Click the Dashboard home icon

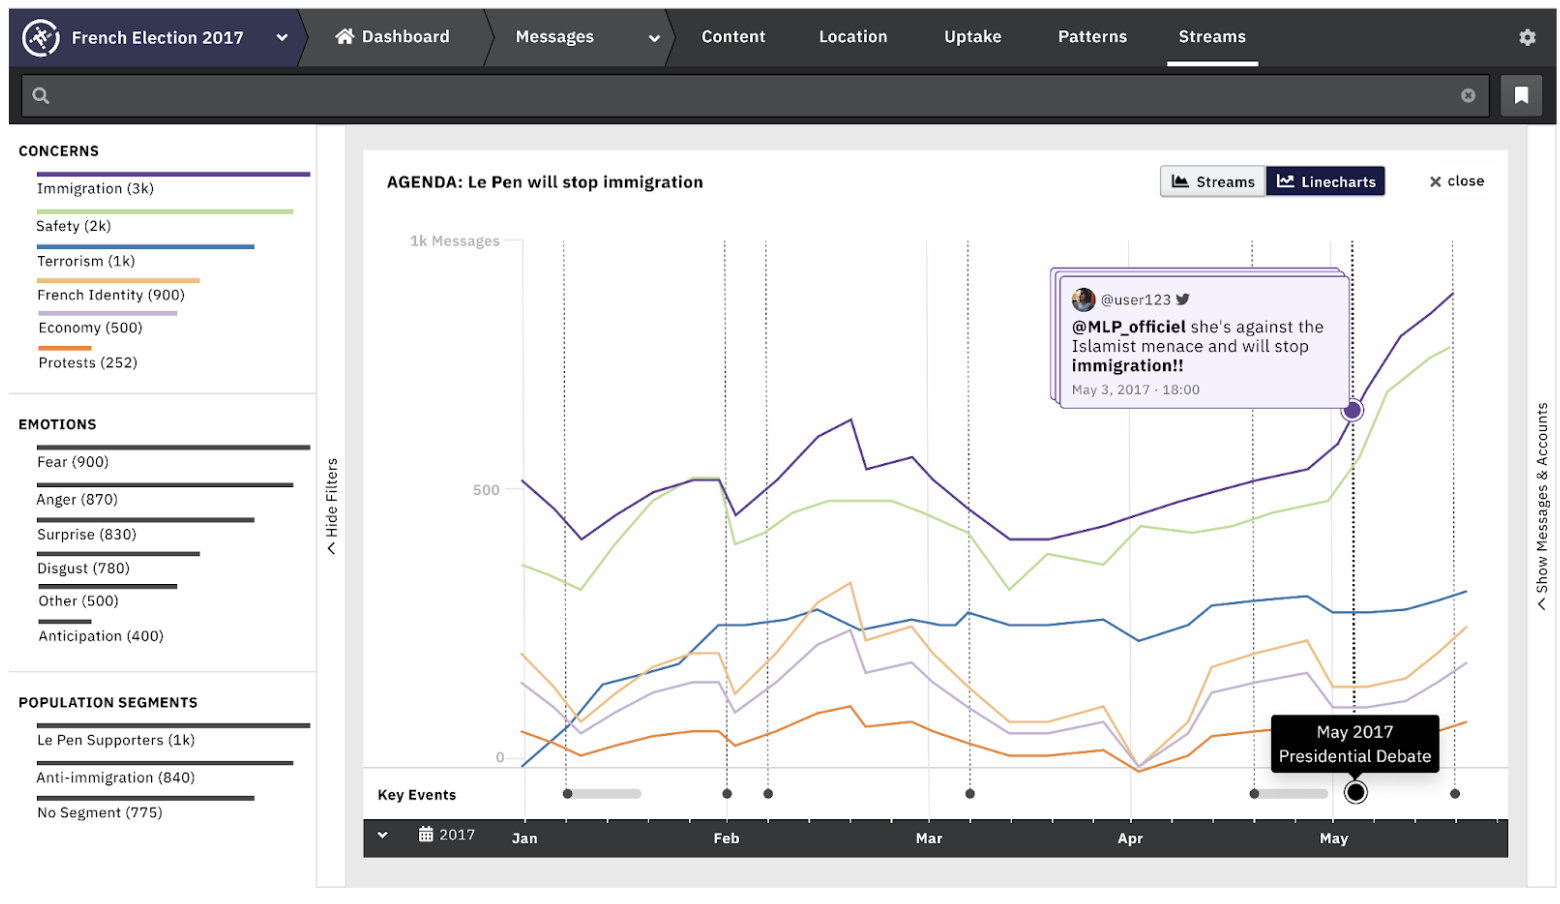point(345,37)
